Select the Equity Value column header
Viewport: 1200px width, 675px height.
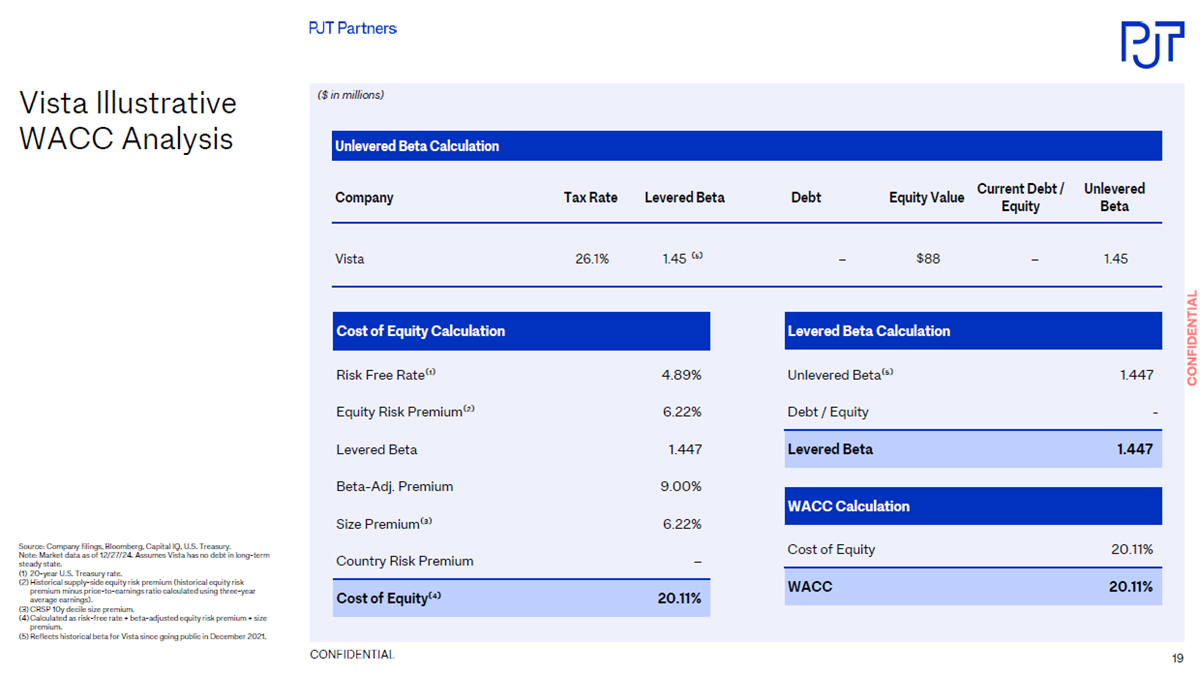pyautogui.click(x=926, y=197)
